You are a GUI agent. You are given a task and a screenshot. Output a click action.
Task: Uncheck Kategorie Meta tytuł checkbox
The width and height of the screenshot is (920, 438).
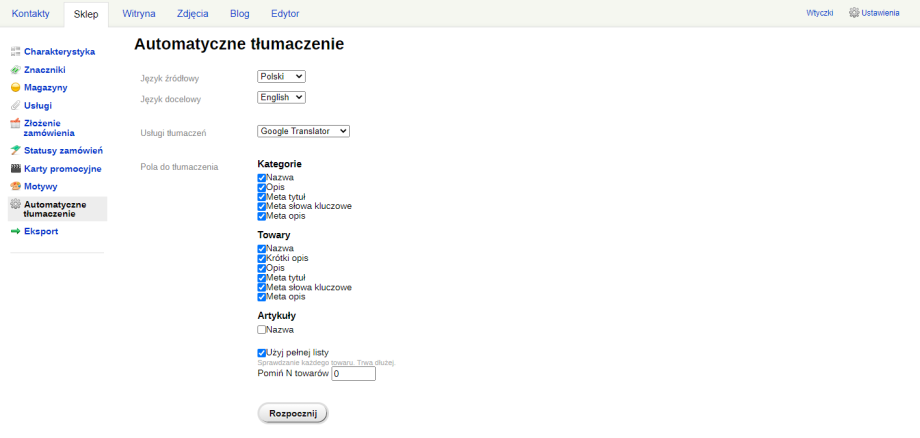[x=262, y=197]
